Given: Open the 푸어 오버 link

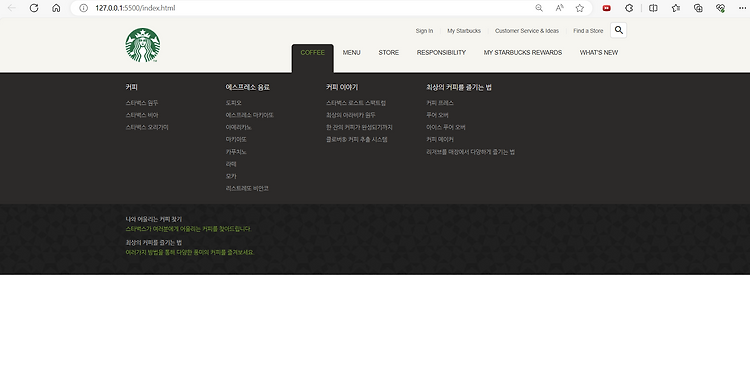Looking at the screenshot, I should click(437, 115).
